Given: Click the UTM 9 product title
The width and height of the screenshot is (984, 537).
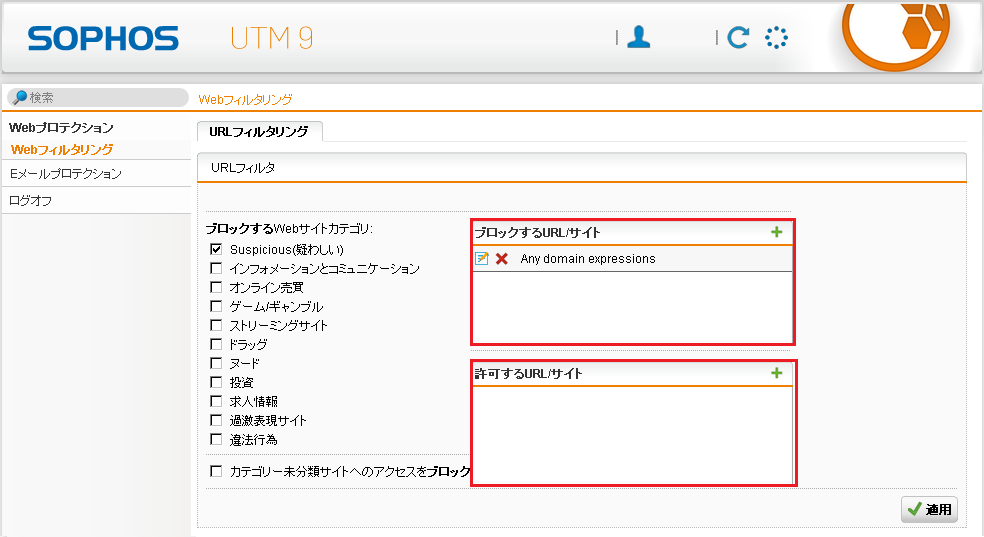Looking at the screenshot, I should (272, 38).
